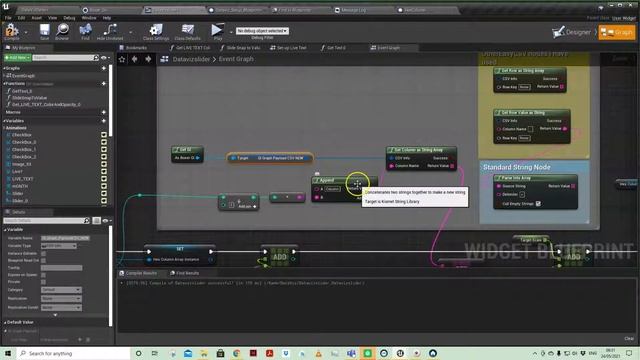
Task: Collapse the Graphs section
Action: [4, 68]
